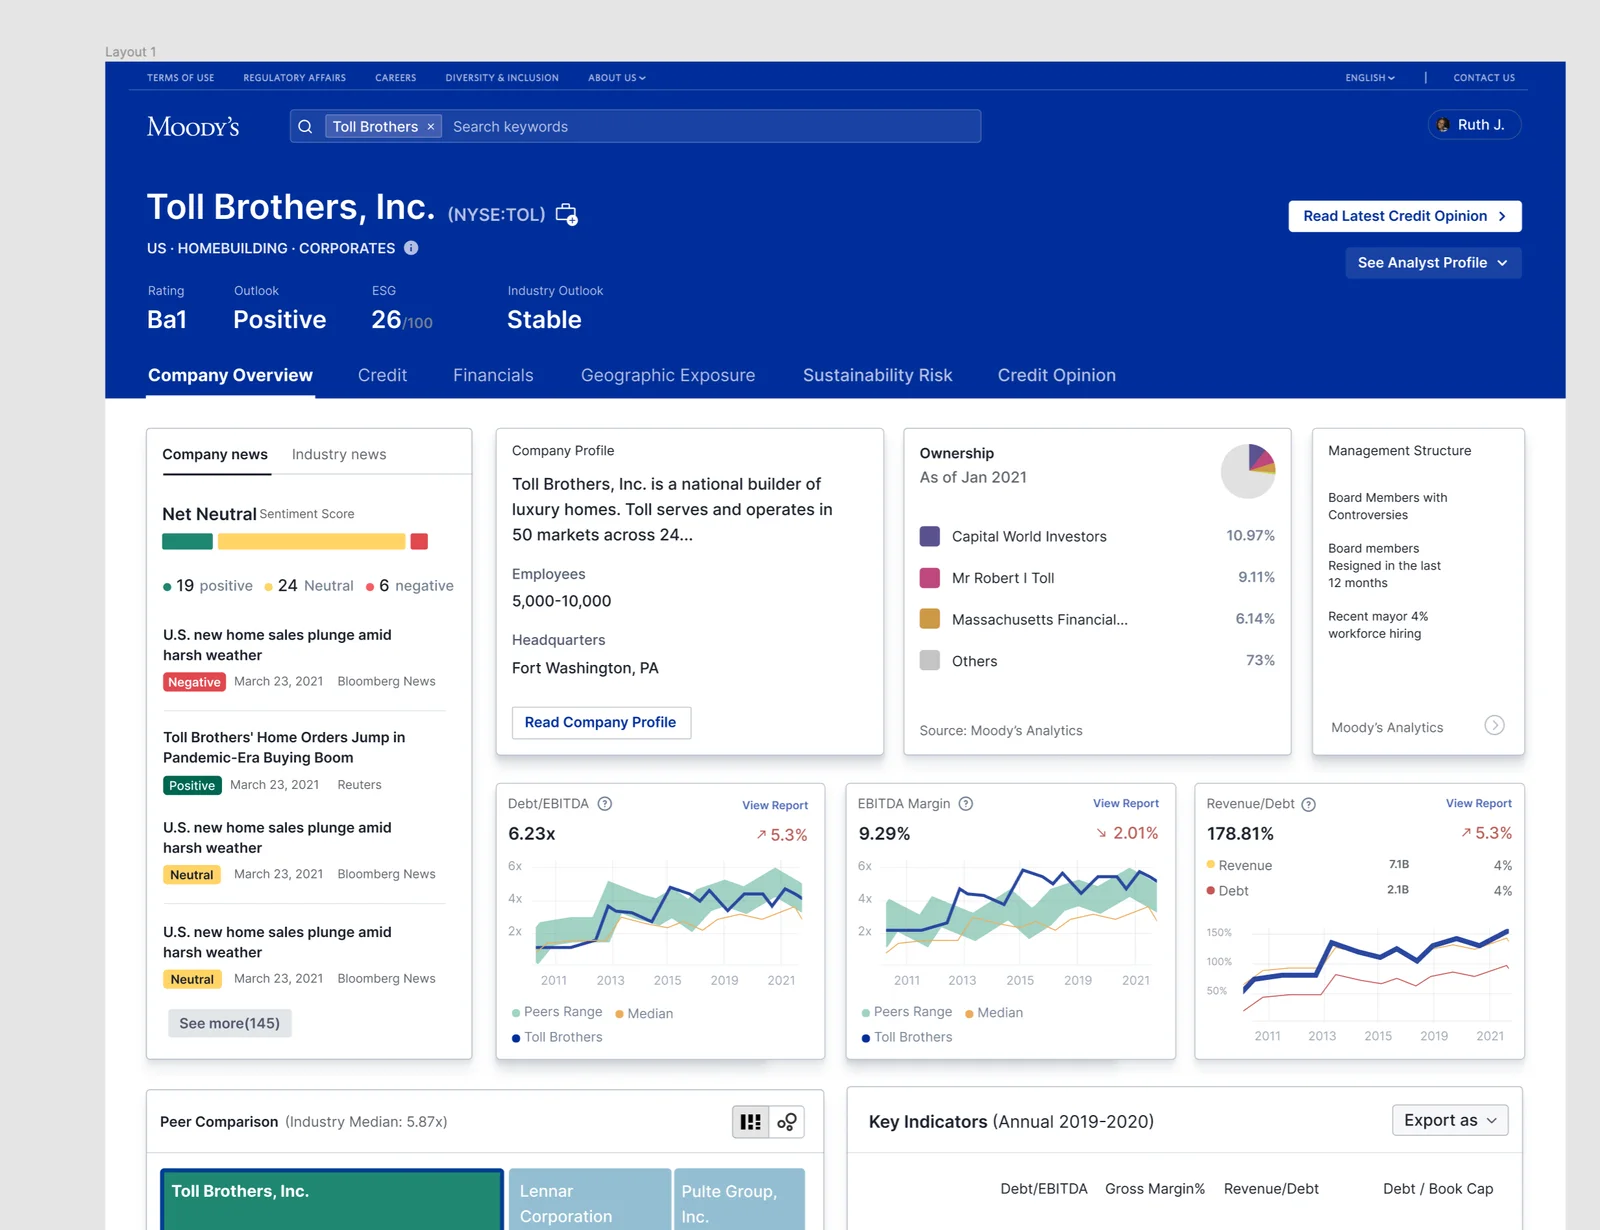Screen dimensions: 1600x1230
Task: Open View Report for Debt/EBITDA
Action: point(775,805)
